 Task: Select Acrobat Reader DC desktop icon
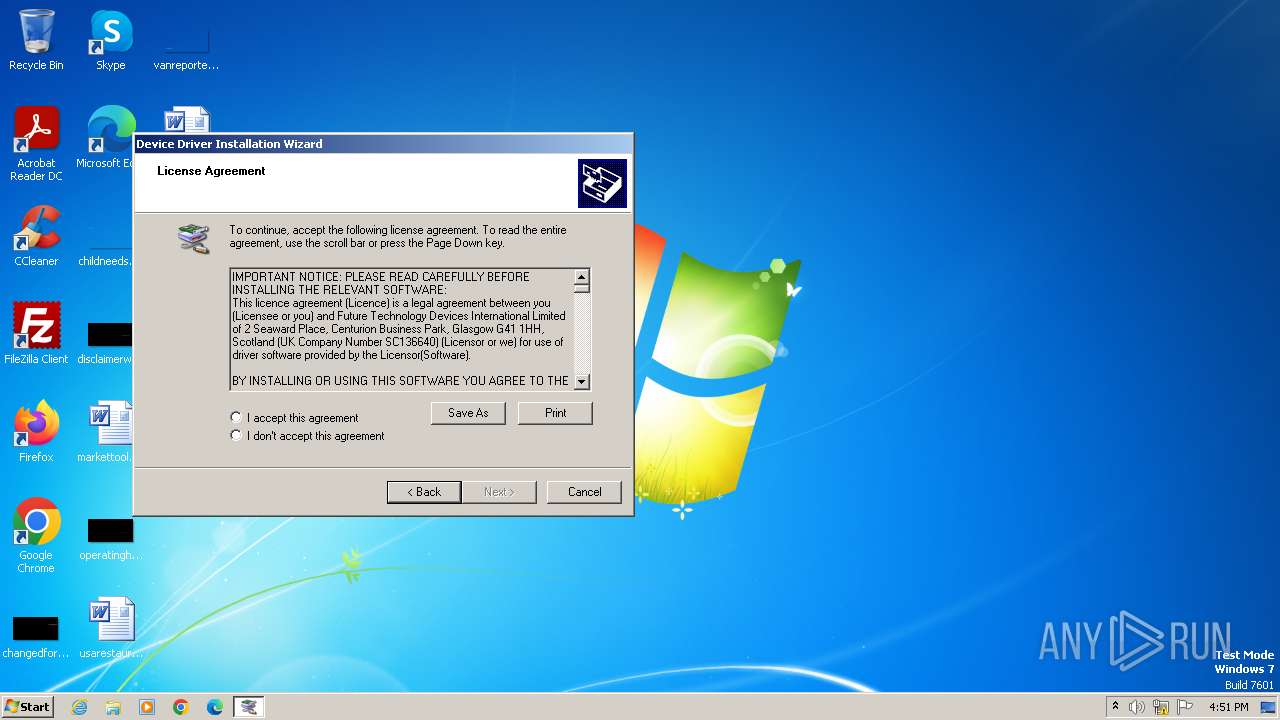click(x=36, y=144)
